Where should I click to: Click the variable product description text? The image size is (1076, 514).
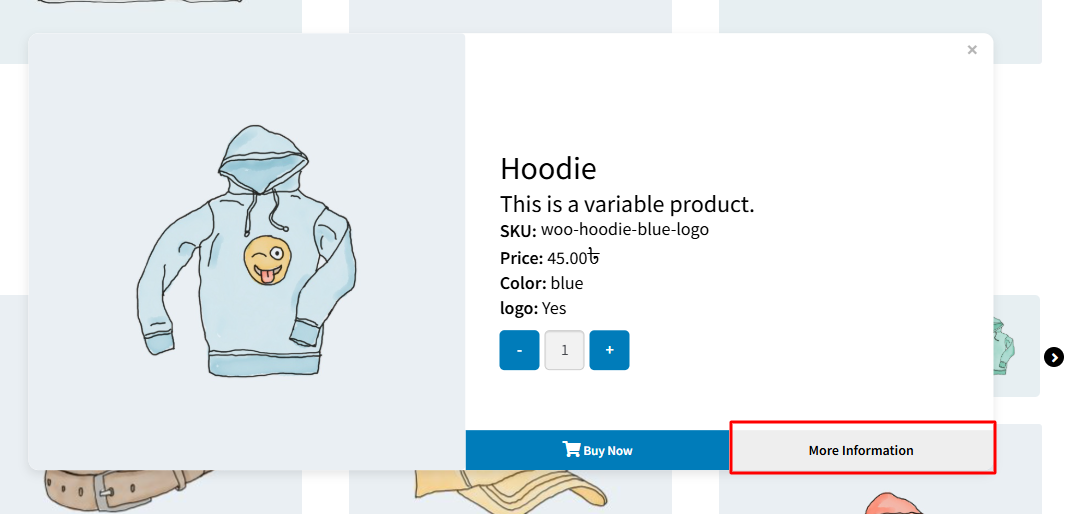pos(627,204)
